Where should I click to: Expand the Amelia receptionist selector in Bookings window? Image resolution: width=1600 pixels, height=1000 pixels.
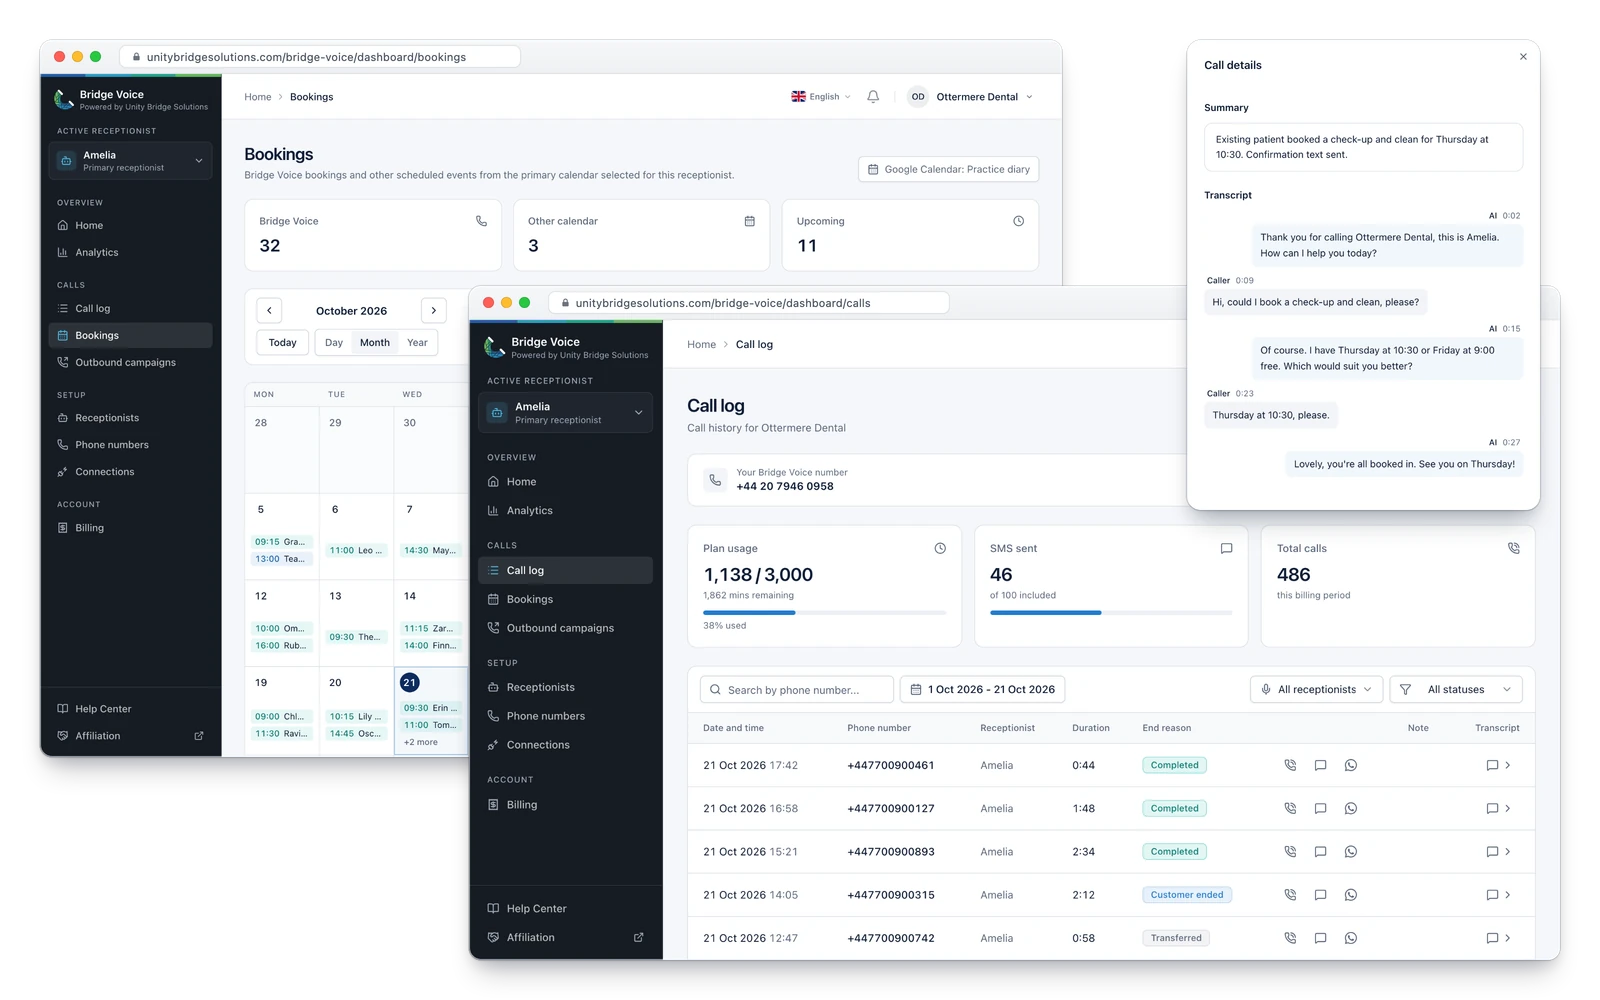click(x=131, y=161)
